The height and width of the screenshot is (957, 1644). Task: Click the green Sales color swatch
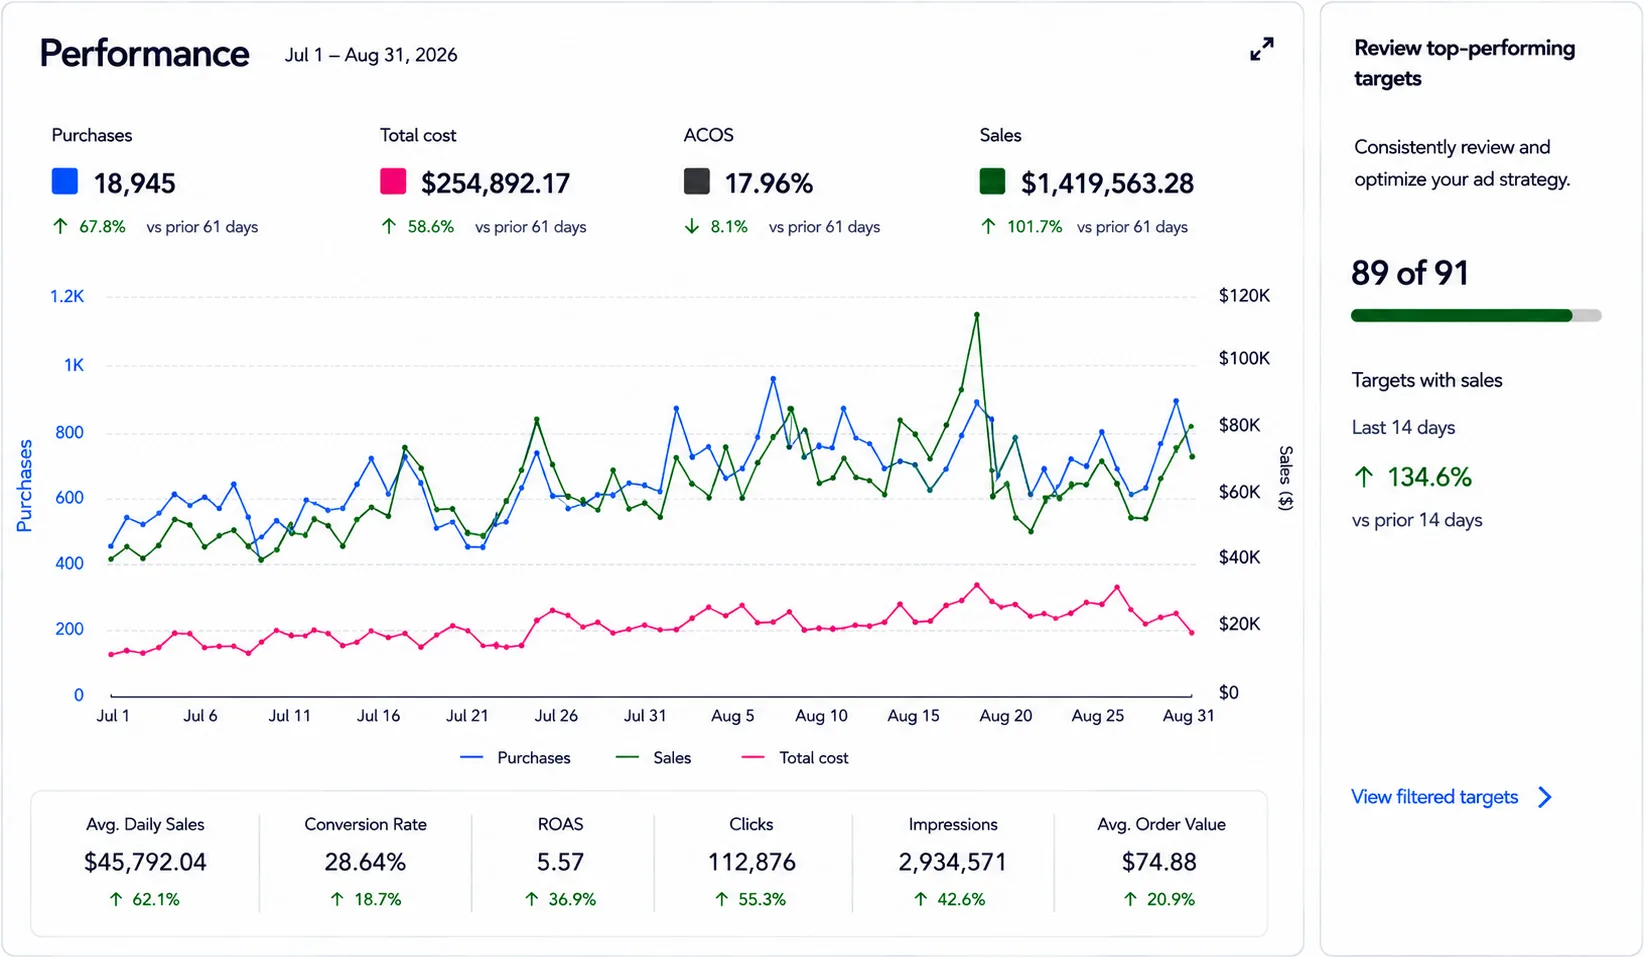coord(992,181)
